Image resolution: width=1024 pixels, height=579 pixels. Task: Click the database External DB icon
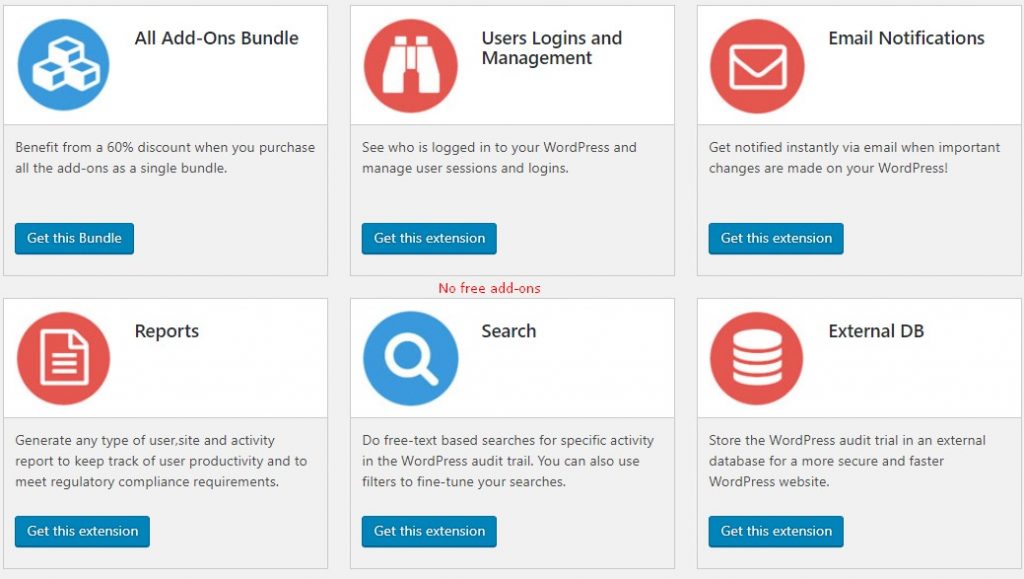[x=756, y=358]
